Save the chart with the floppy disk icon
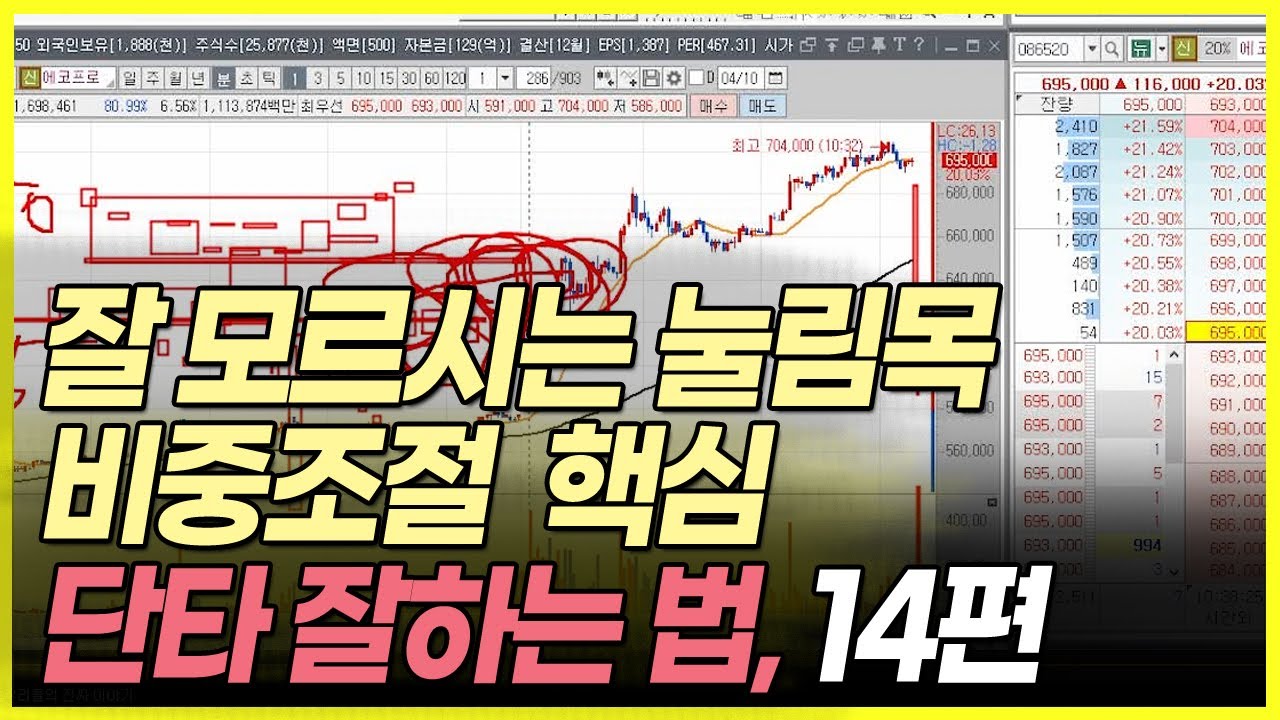The image size is (1280, 720). click(652, 79)
